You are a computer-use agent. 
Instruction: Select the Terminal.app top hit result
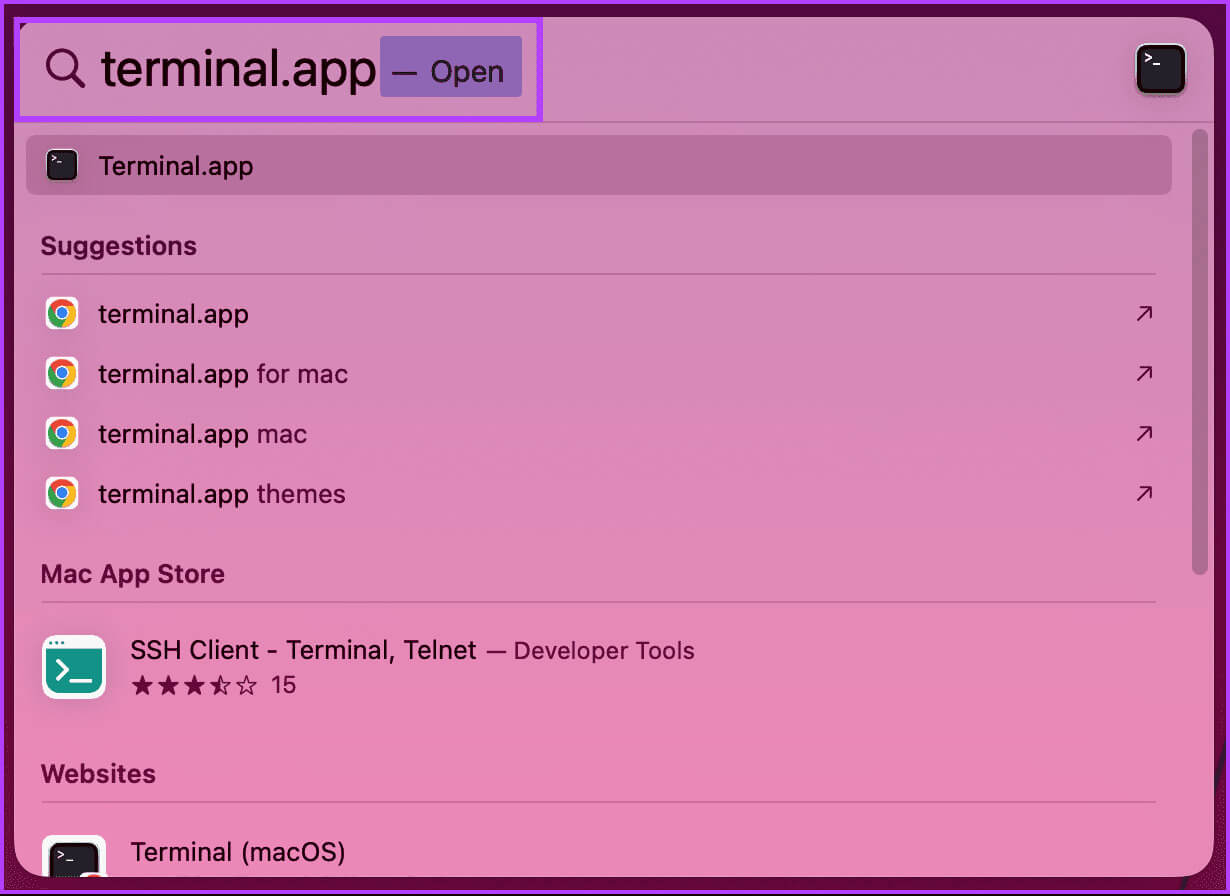[x=599, y=165]
